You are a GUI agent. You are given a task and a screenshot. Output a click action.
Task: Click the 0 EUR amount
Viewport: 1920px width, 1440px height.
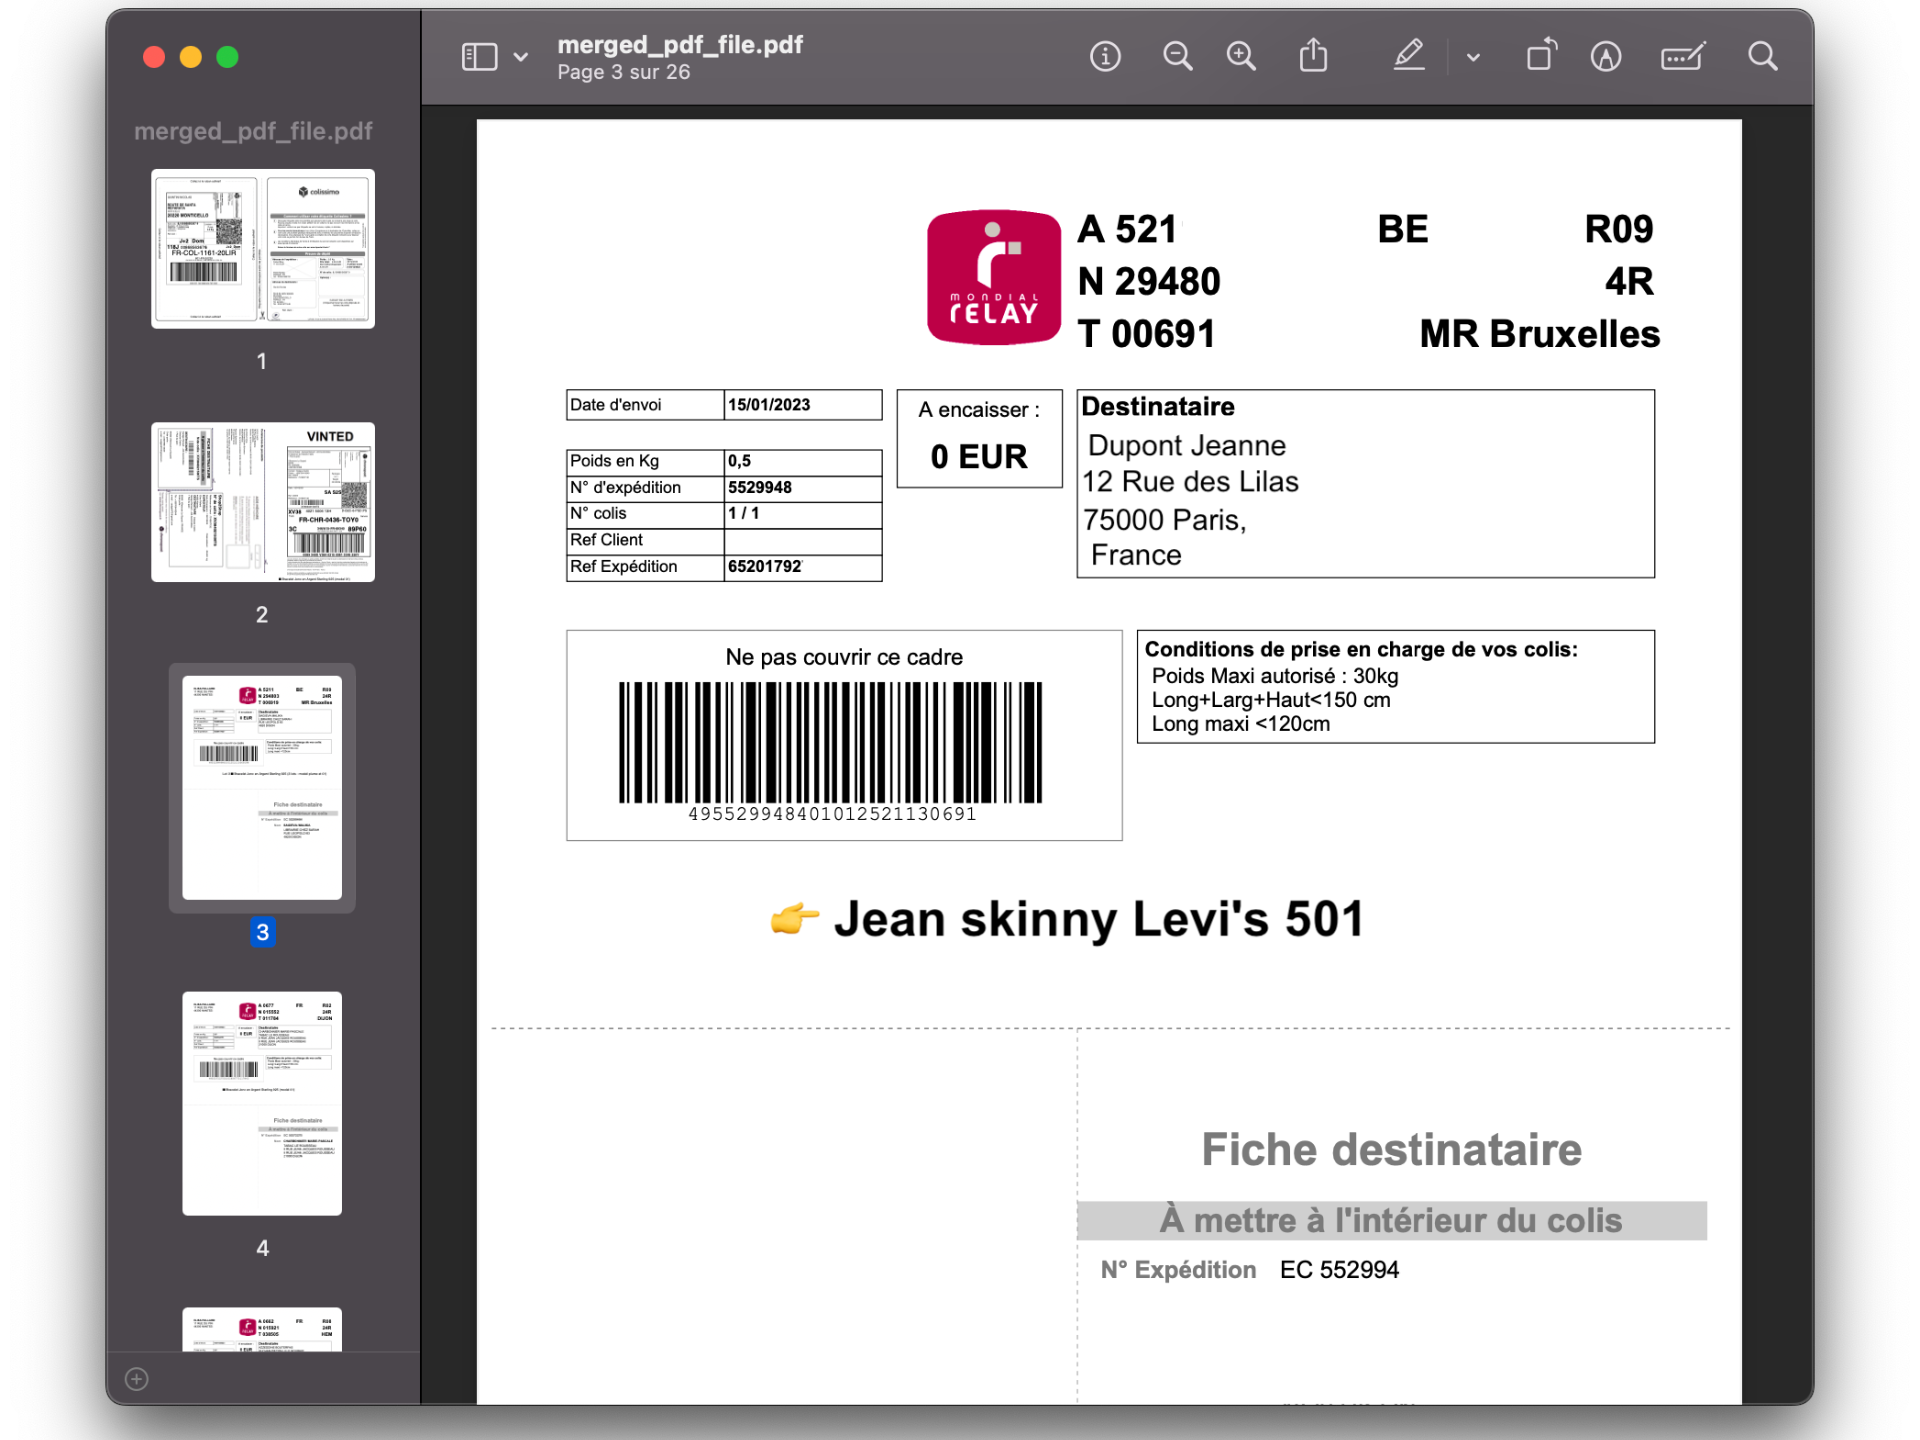point(979,457)
